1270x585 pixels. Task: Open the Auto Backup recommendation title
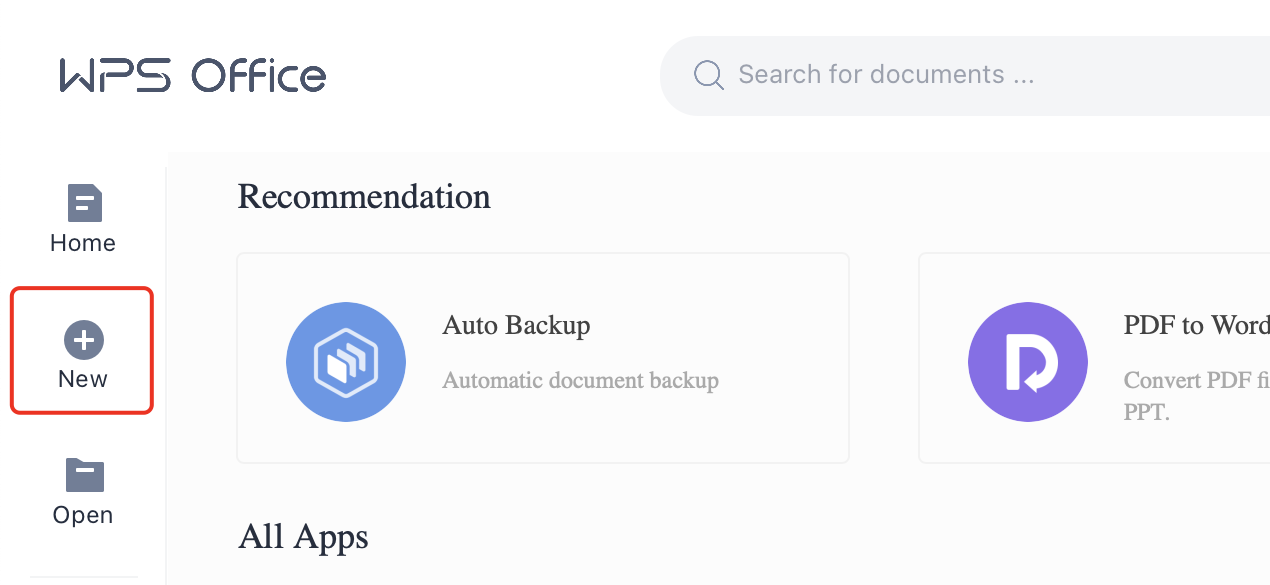516,326
